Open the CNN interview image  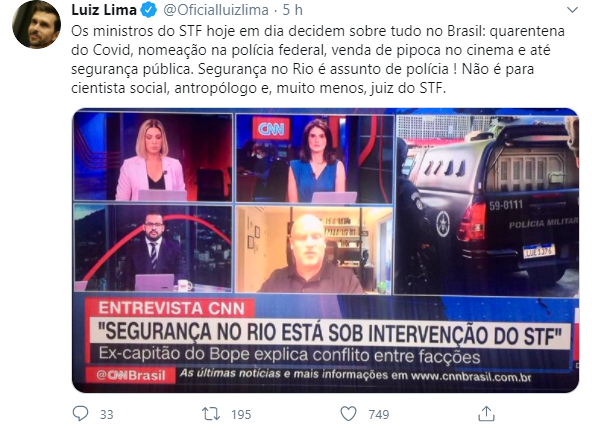click(x=325, y=251)
